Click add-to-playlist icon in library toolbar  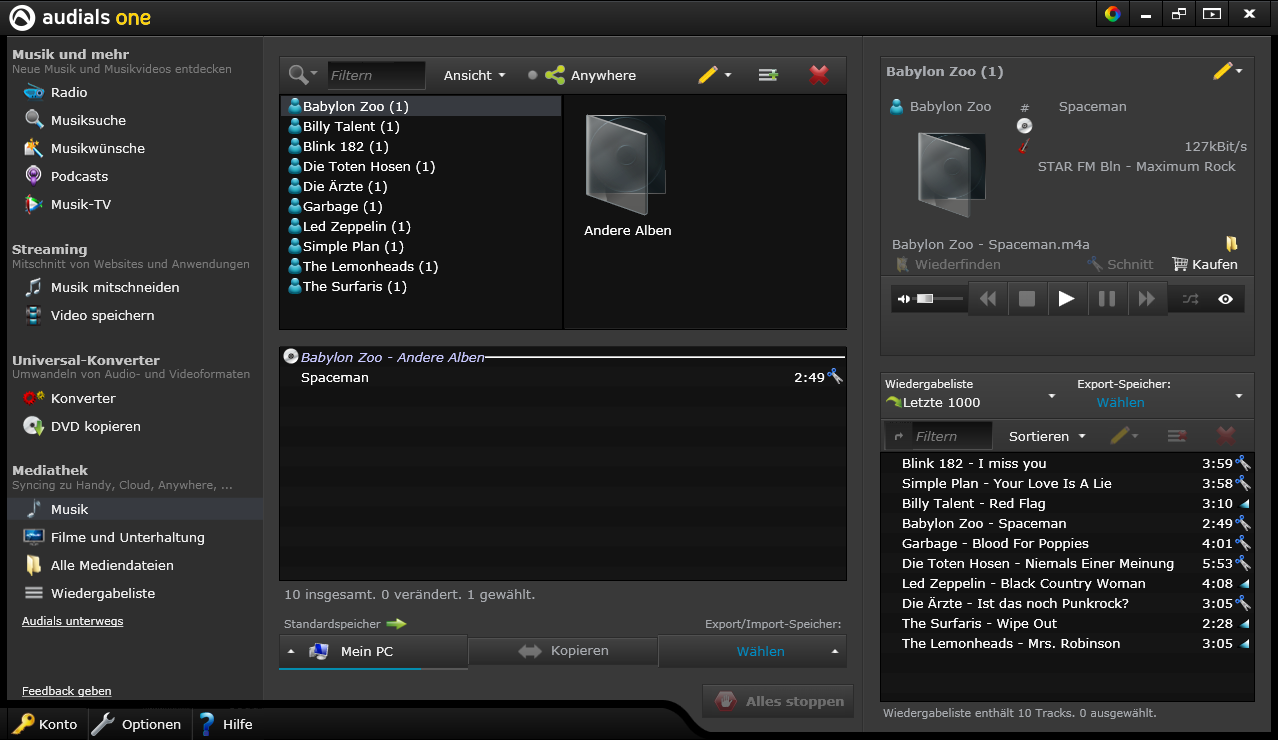click(x=768, y=75)
